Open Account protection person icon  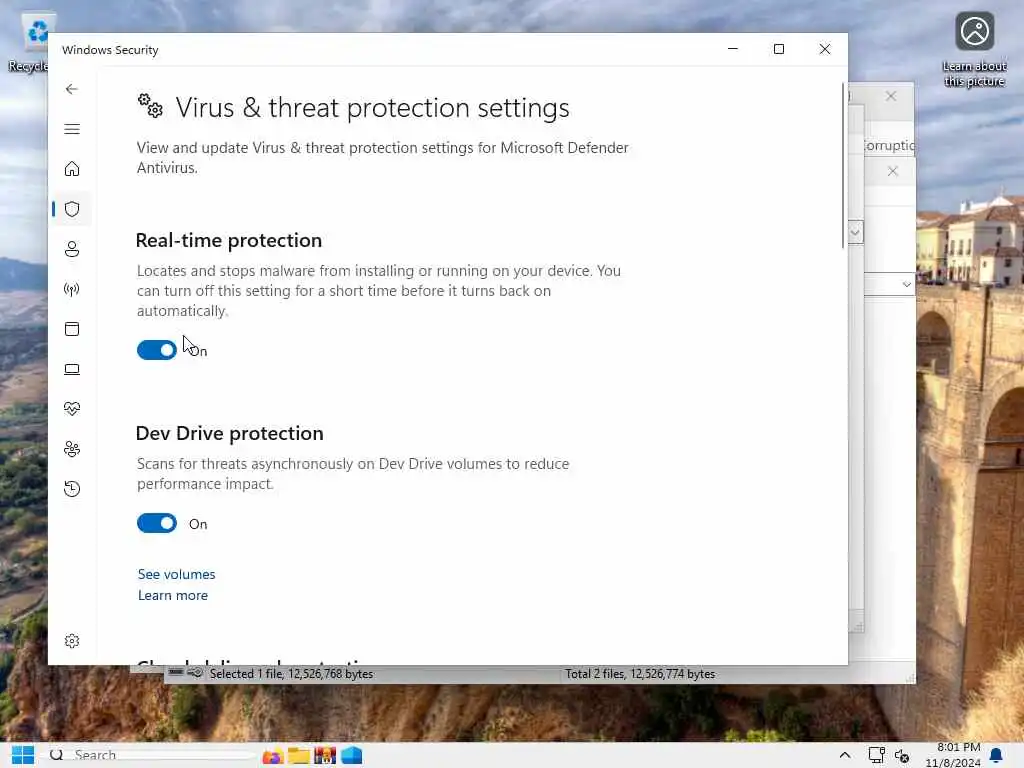tap(72, 249)
